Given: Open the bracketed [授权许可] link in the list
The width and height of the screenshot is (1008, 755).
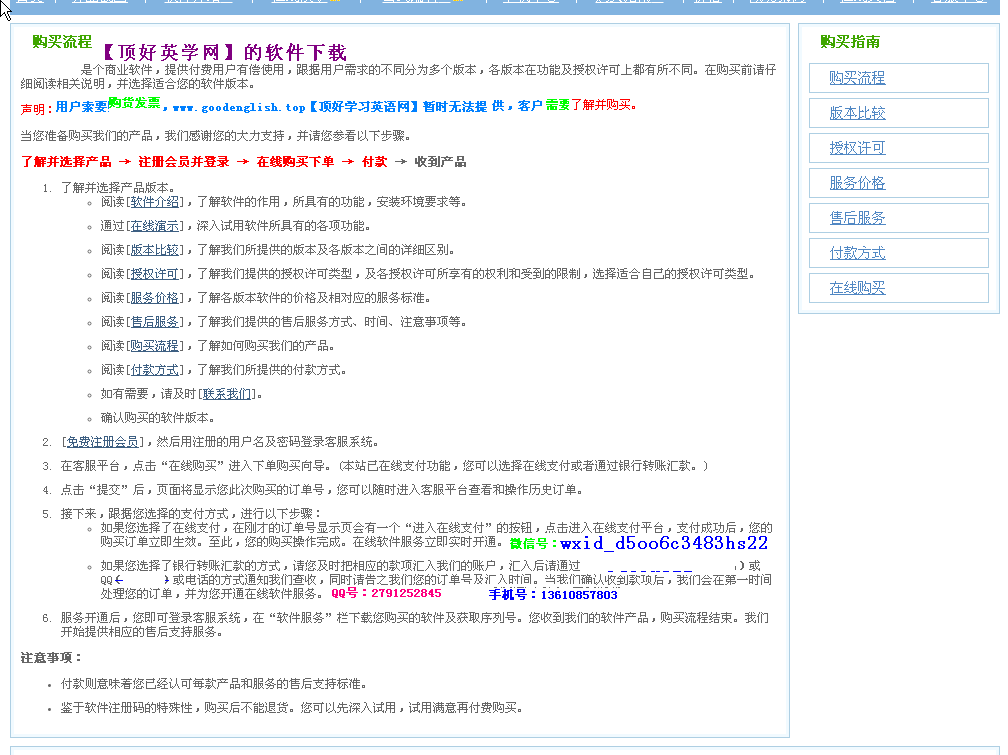Looking at the screenshot, I should [x=155, y=274].
